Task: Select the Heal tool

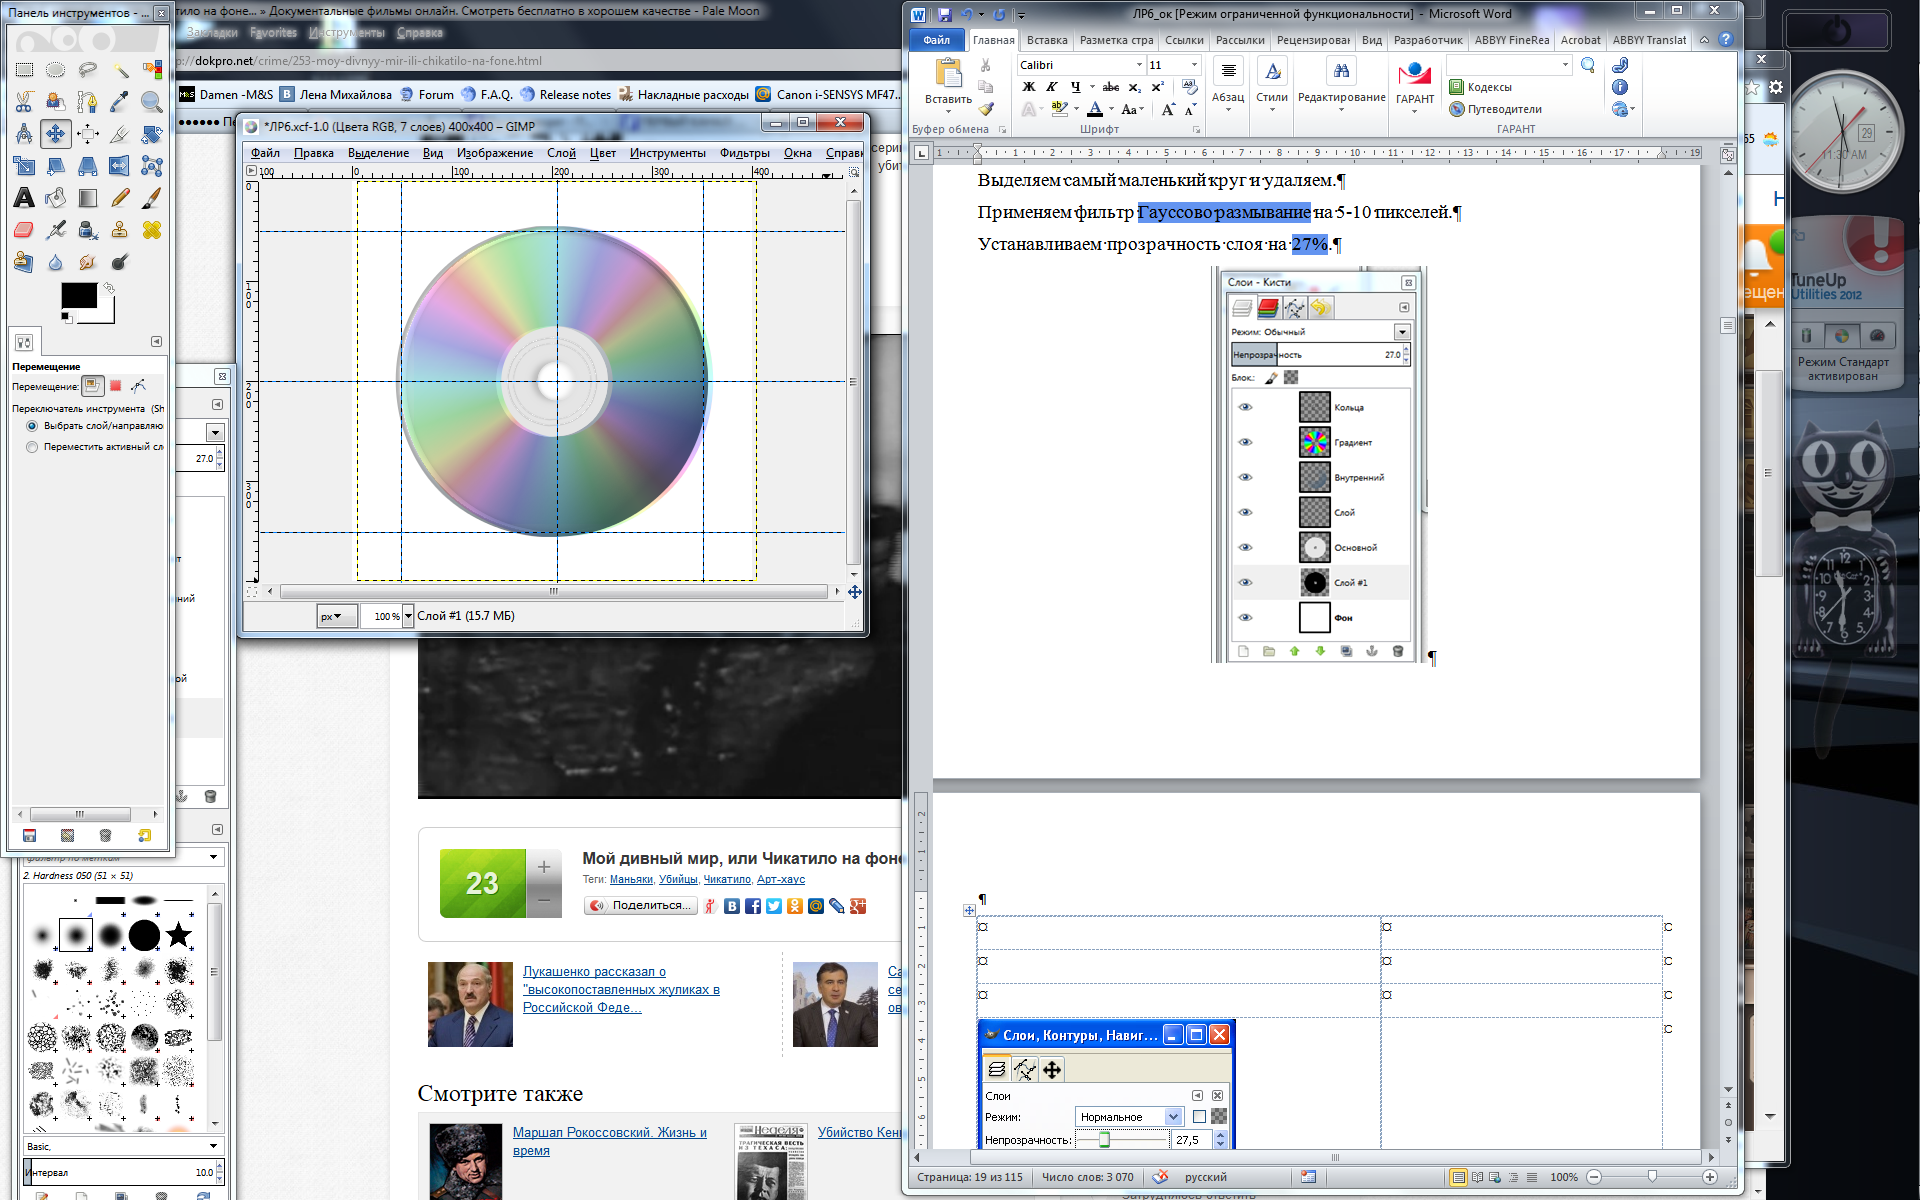Action: pyautogui.click(x=152, y=230)
